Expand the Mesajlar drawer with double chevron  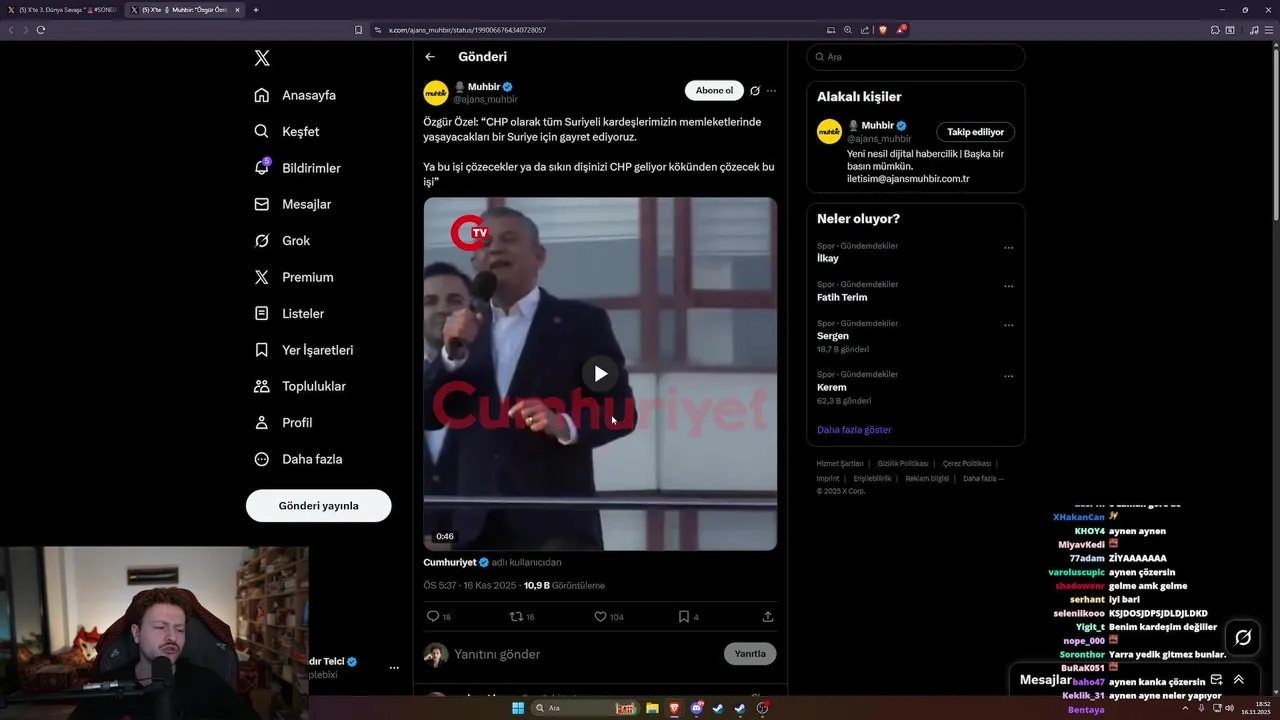1238,679
